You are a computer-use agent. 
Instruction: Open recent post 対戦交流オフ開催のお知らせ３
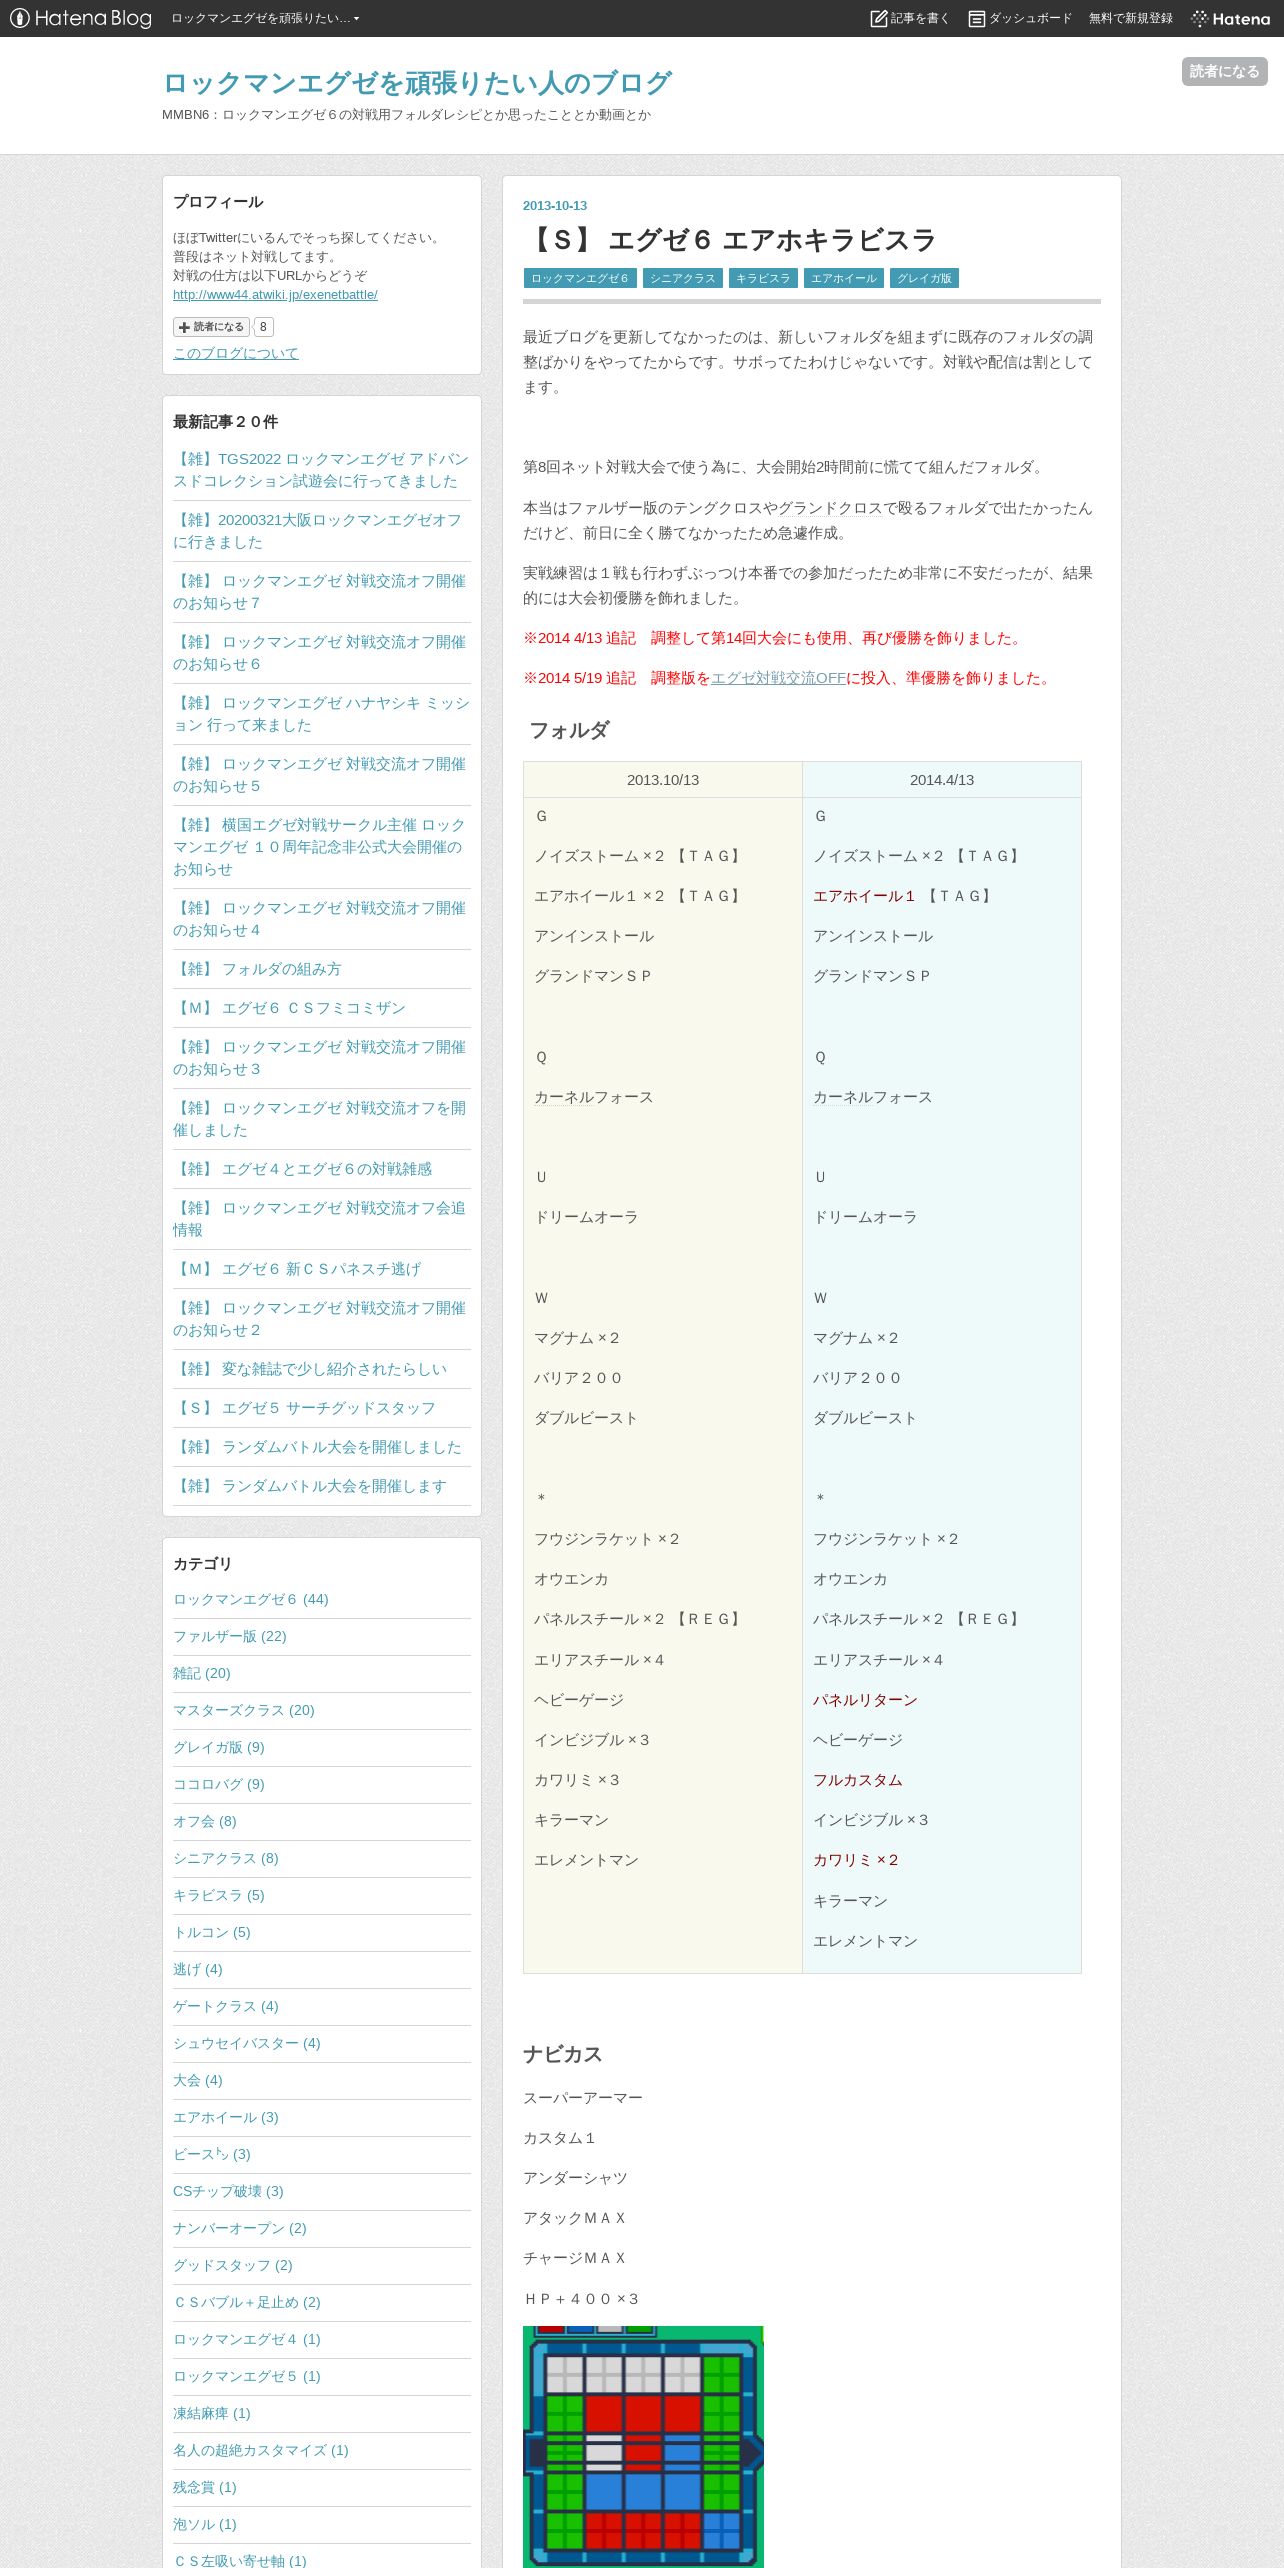[320, 1058]
